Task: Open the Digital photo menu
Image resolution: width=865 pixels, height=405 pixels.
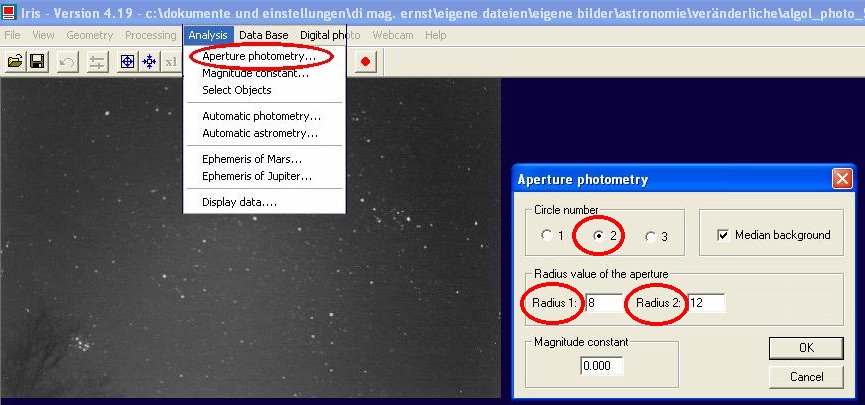Action: [330, 35]
